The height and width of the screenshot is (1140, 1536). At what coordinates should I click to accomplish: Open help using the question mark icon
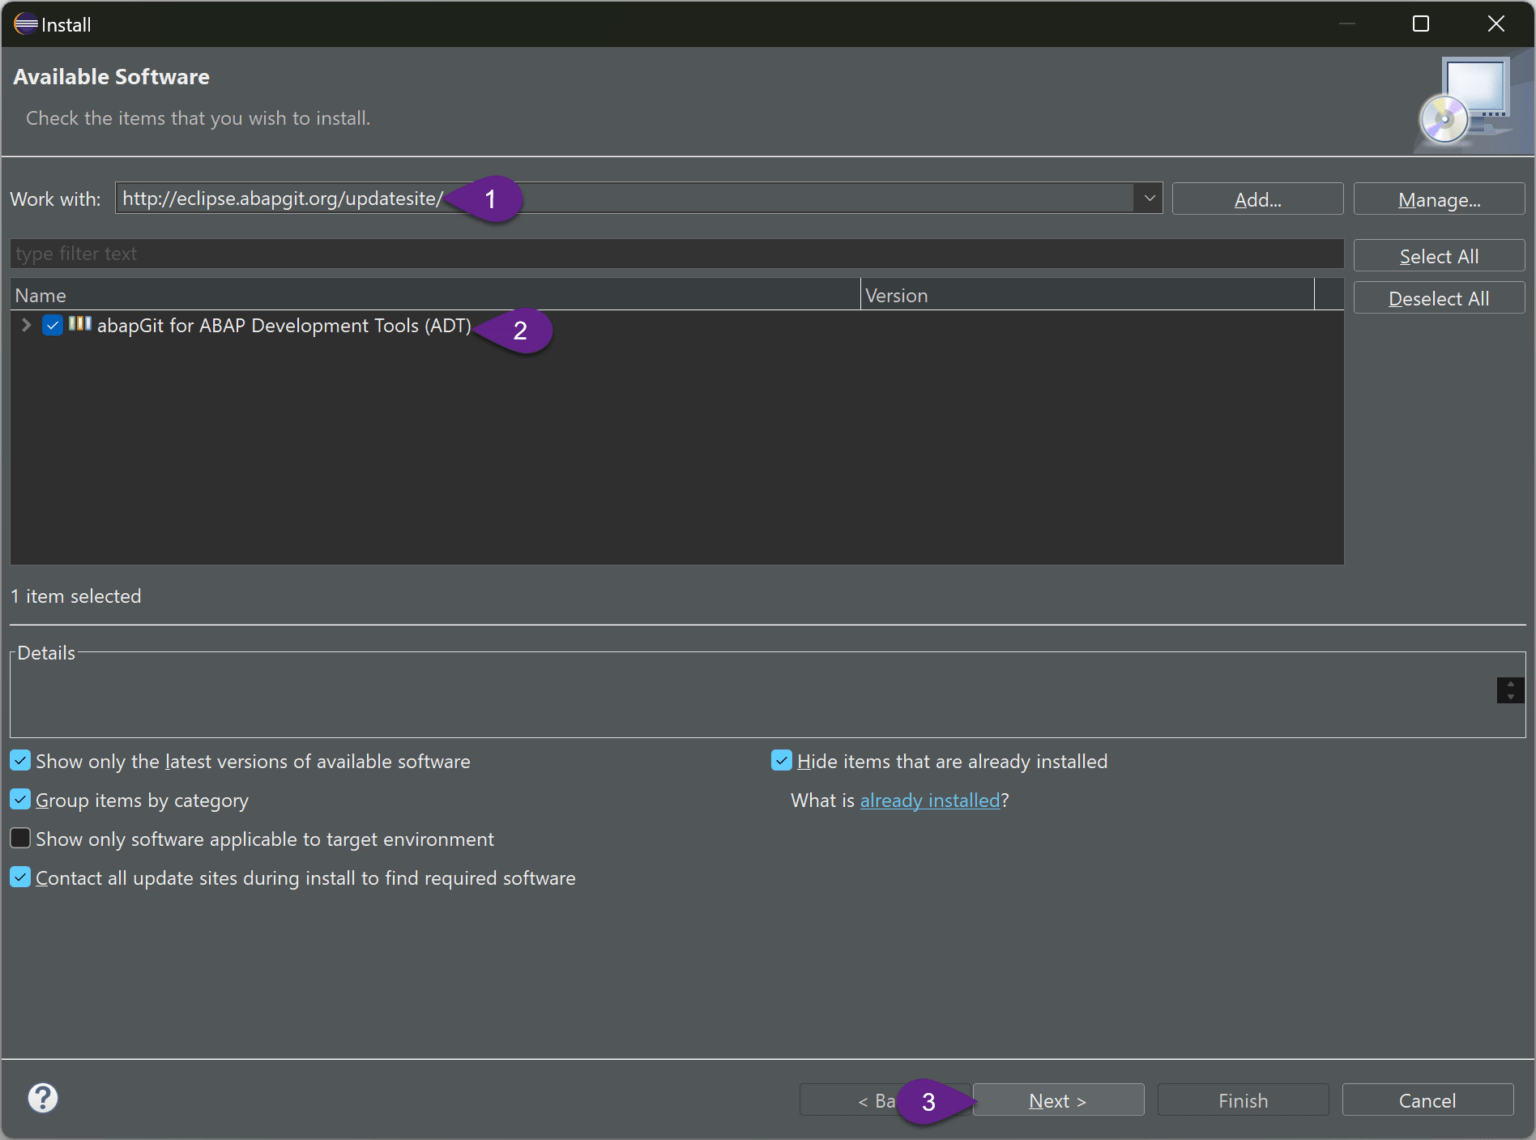pyautogui.click(x=42, y=1097)
